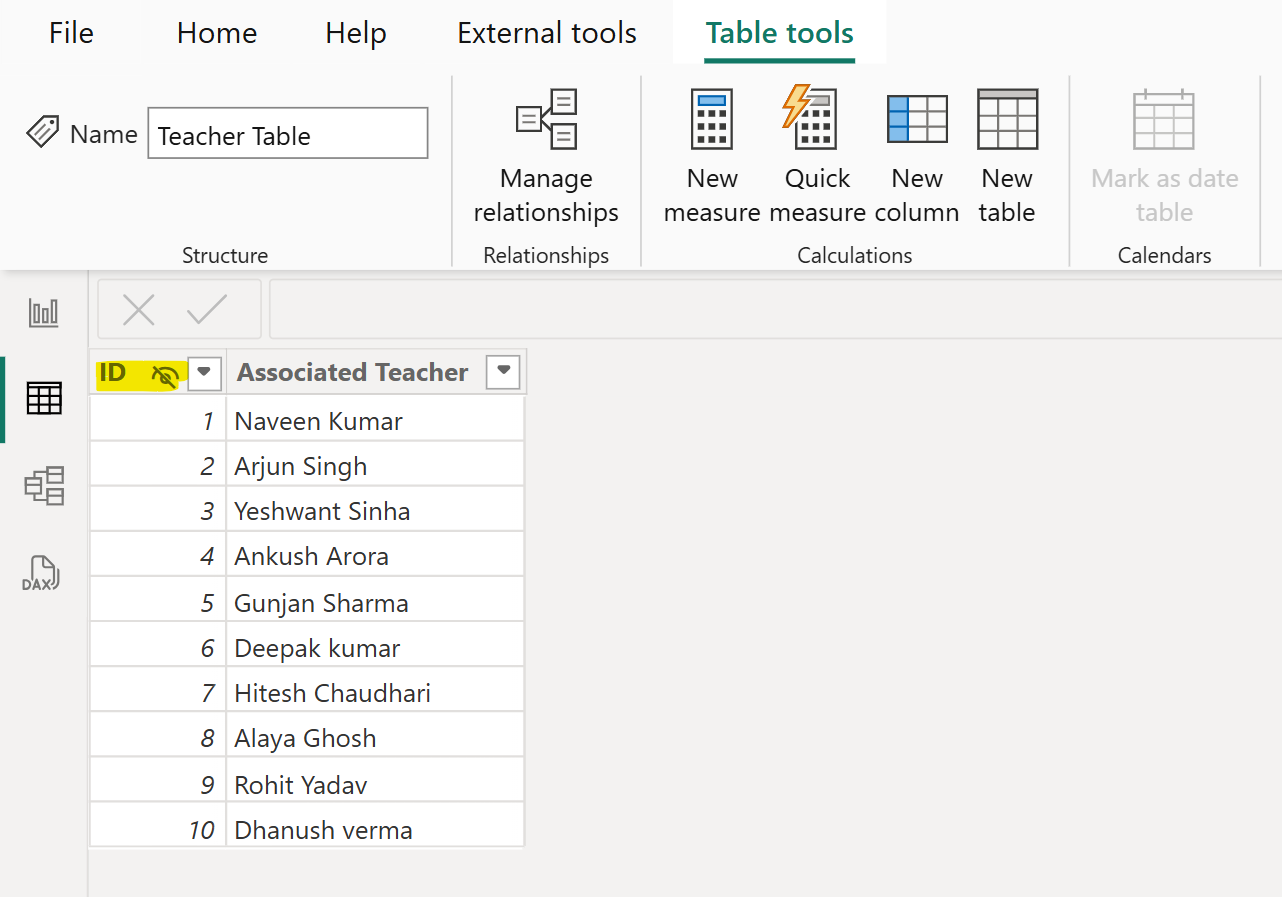Commit the formula with the checkmark
The image size is (1282, 897).
[x=208, y=309]
